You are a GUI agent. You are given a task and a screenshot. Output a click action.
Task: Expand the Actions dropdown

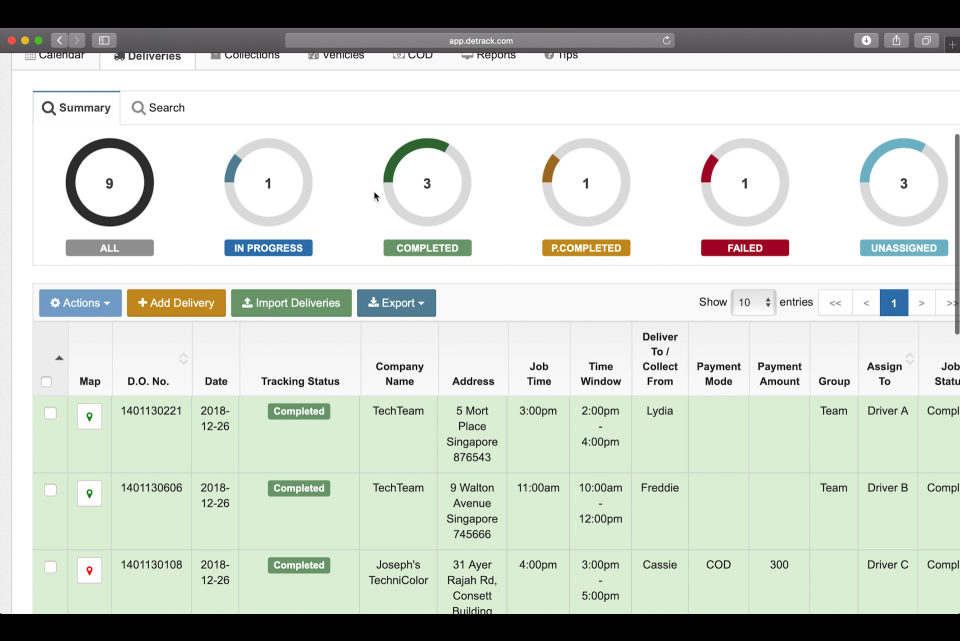pyautogui.click(x=80, y=303)
